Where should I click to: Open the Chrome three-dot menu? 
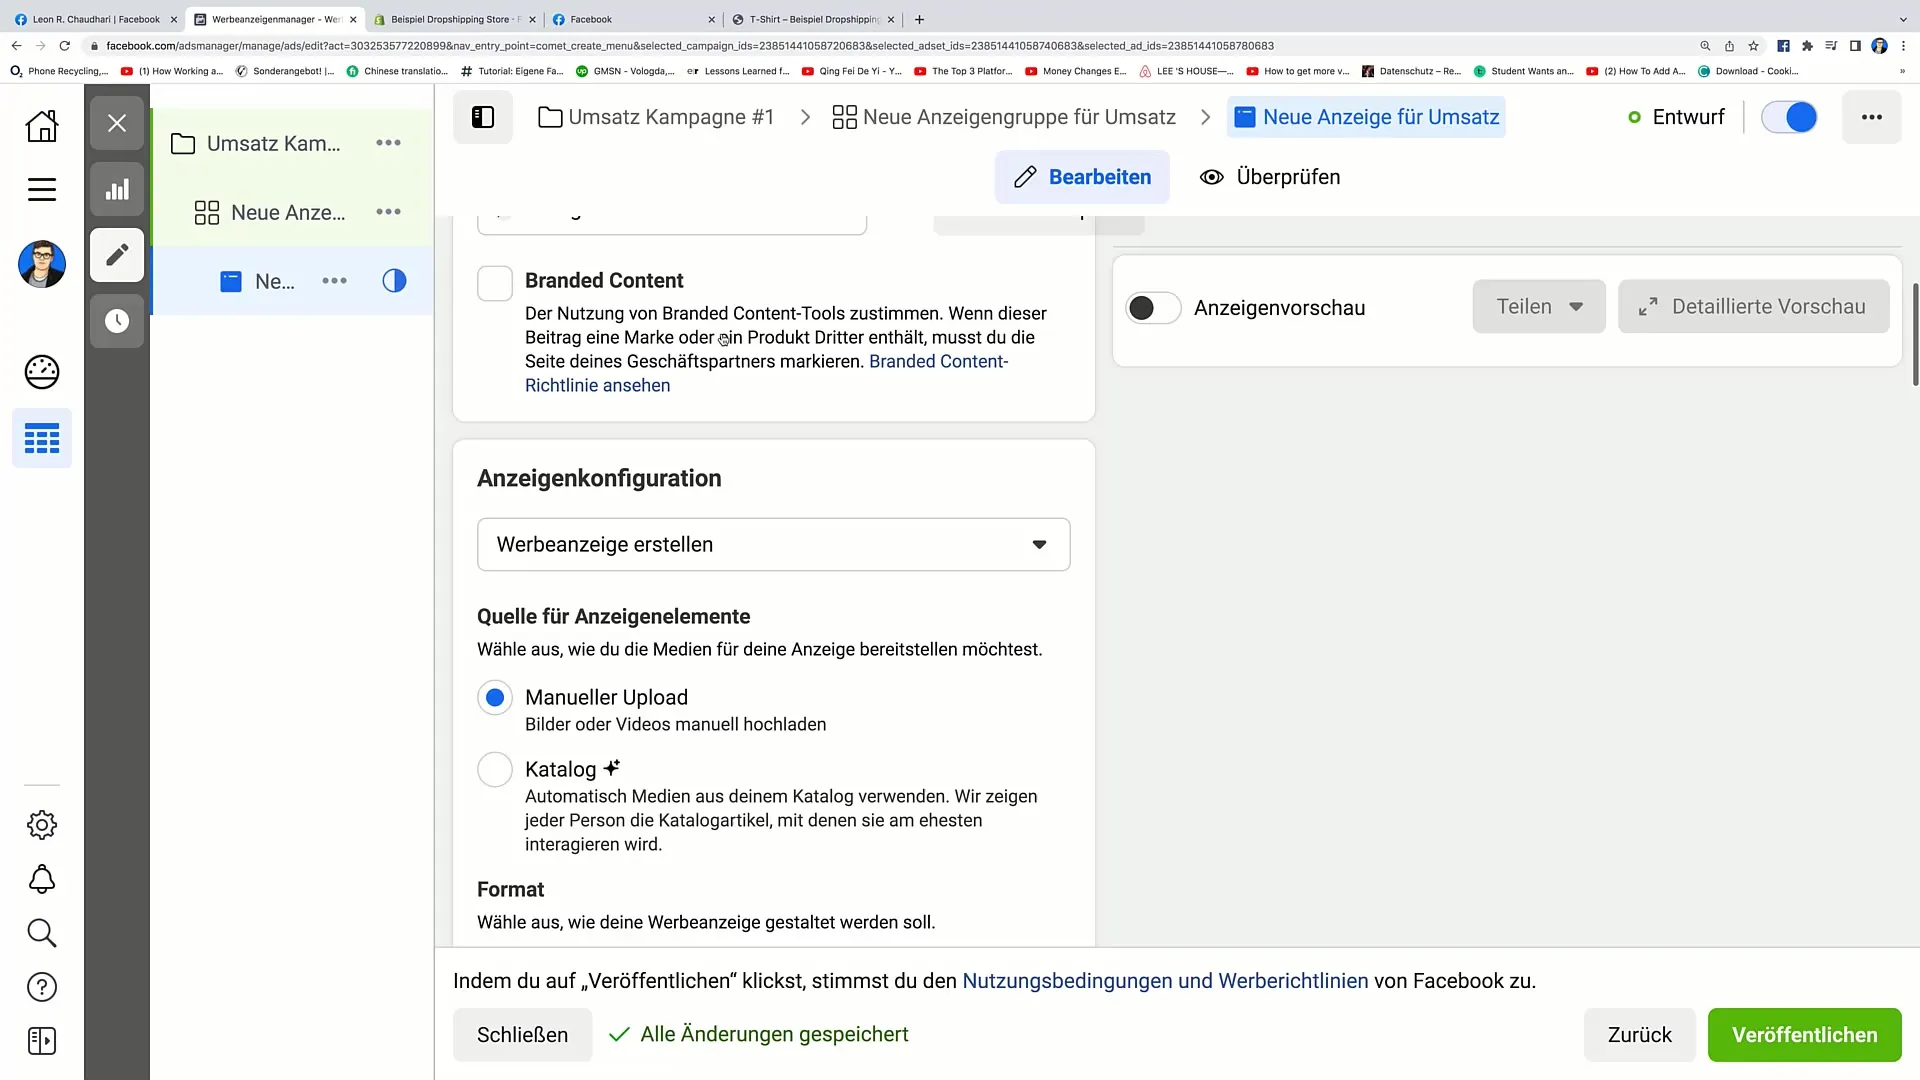1903,46
